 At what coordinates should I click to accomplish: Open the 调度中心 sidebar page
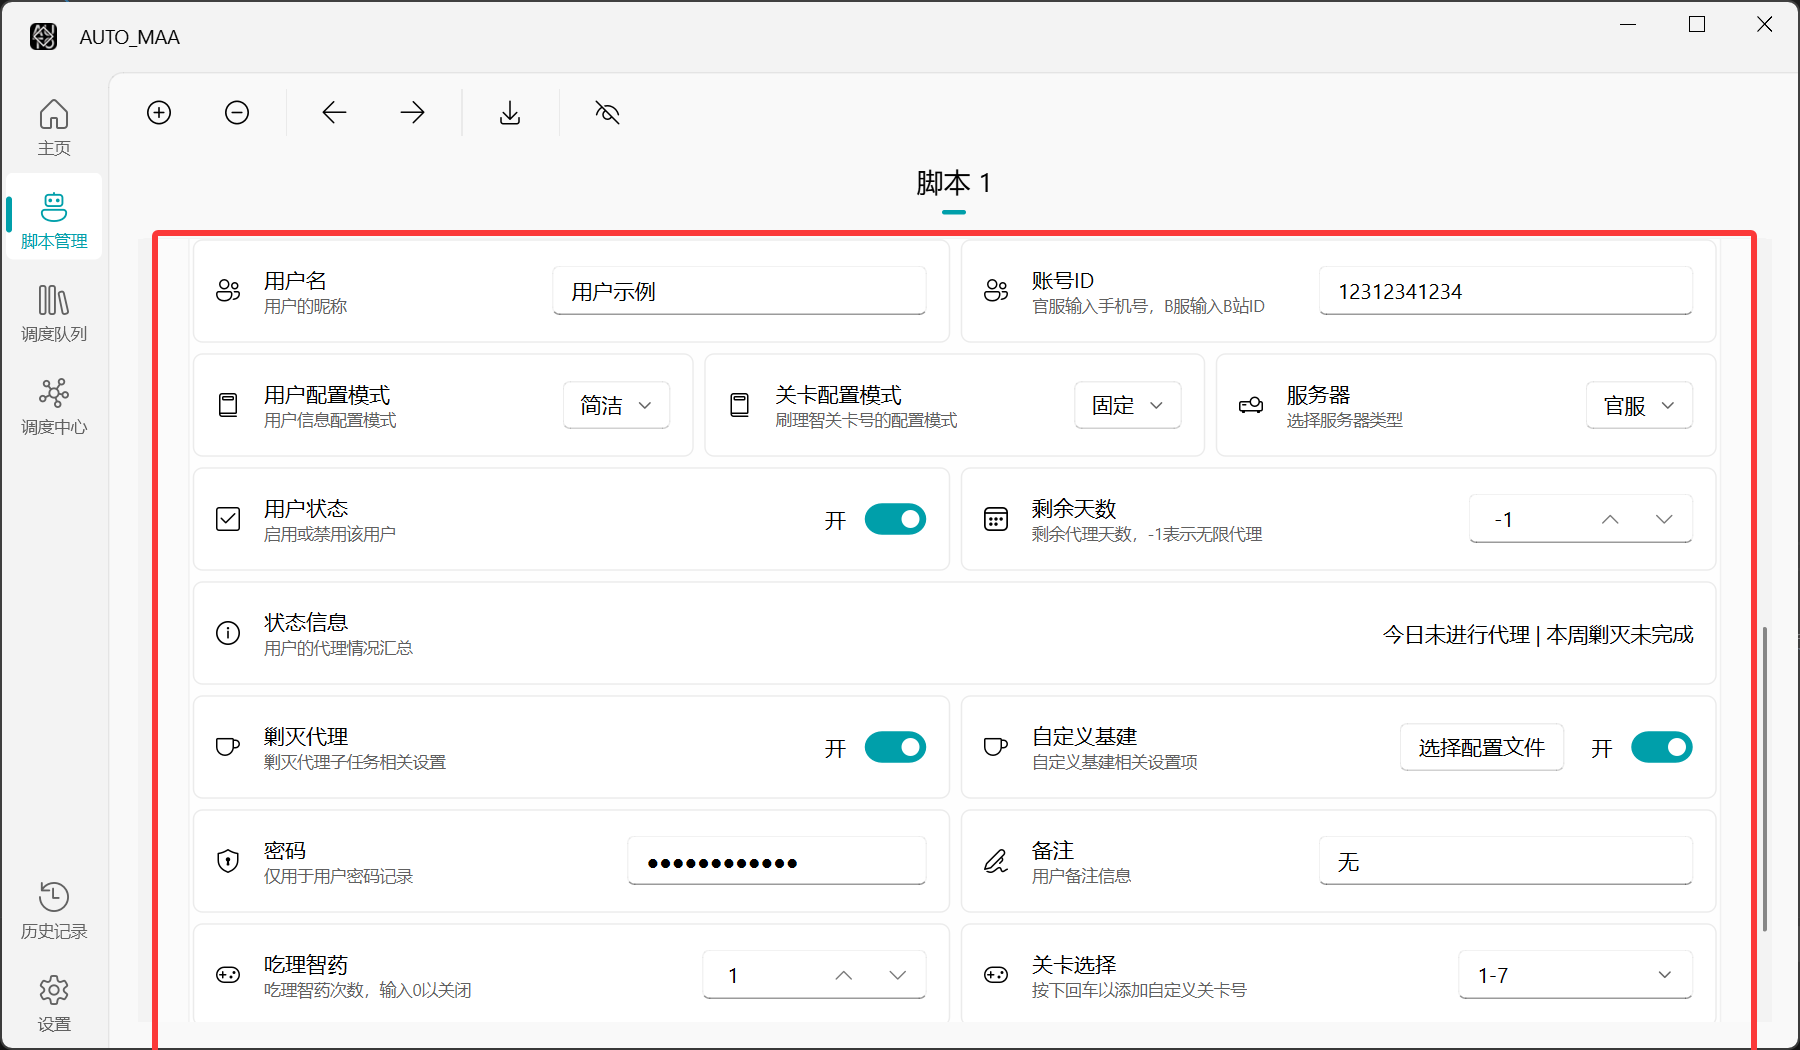54,406
